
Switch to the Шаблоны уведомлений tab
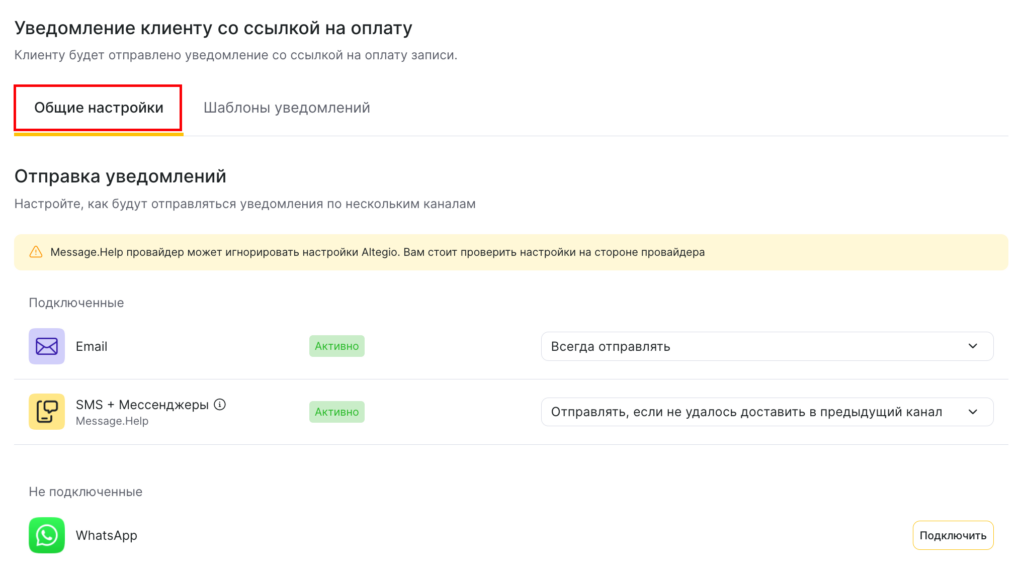(x=286, y=108)
